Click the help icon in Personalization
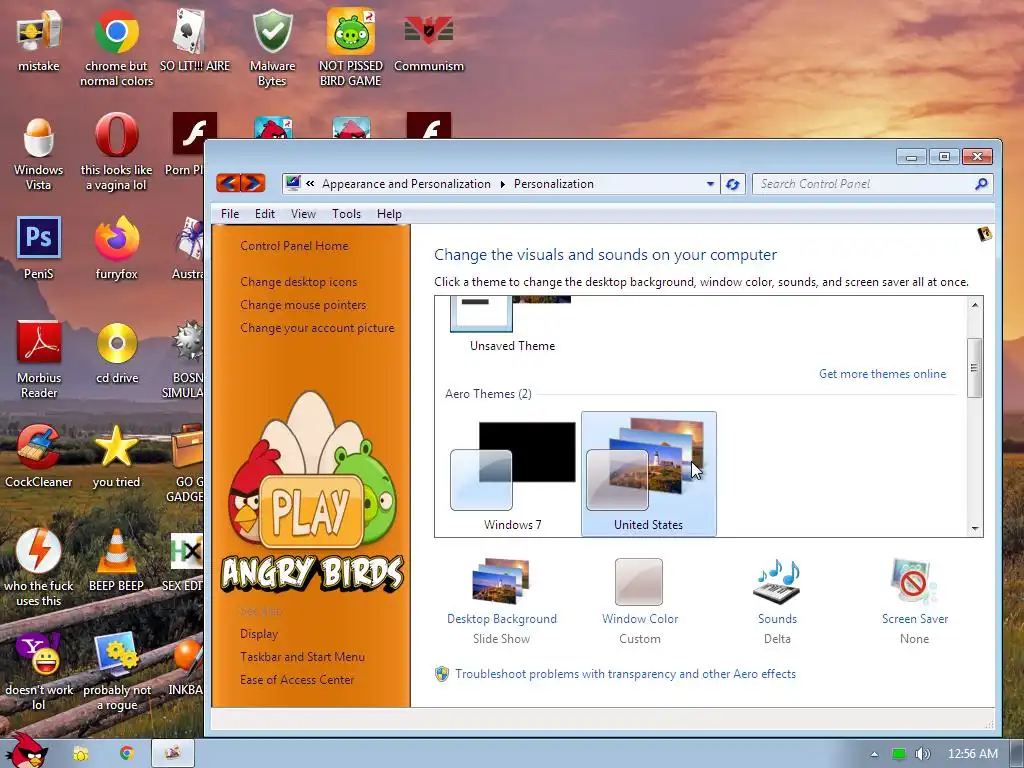 984,234
